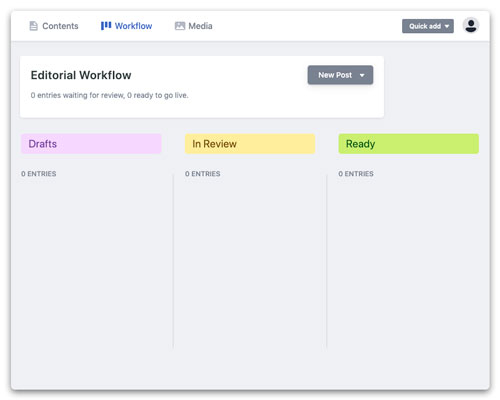This screenshot has height=400, width=500.
Task: Select the Ready column header
Action: pos(409,144)
